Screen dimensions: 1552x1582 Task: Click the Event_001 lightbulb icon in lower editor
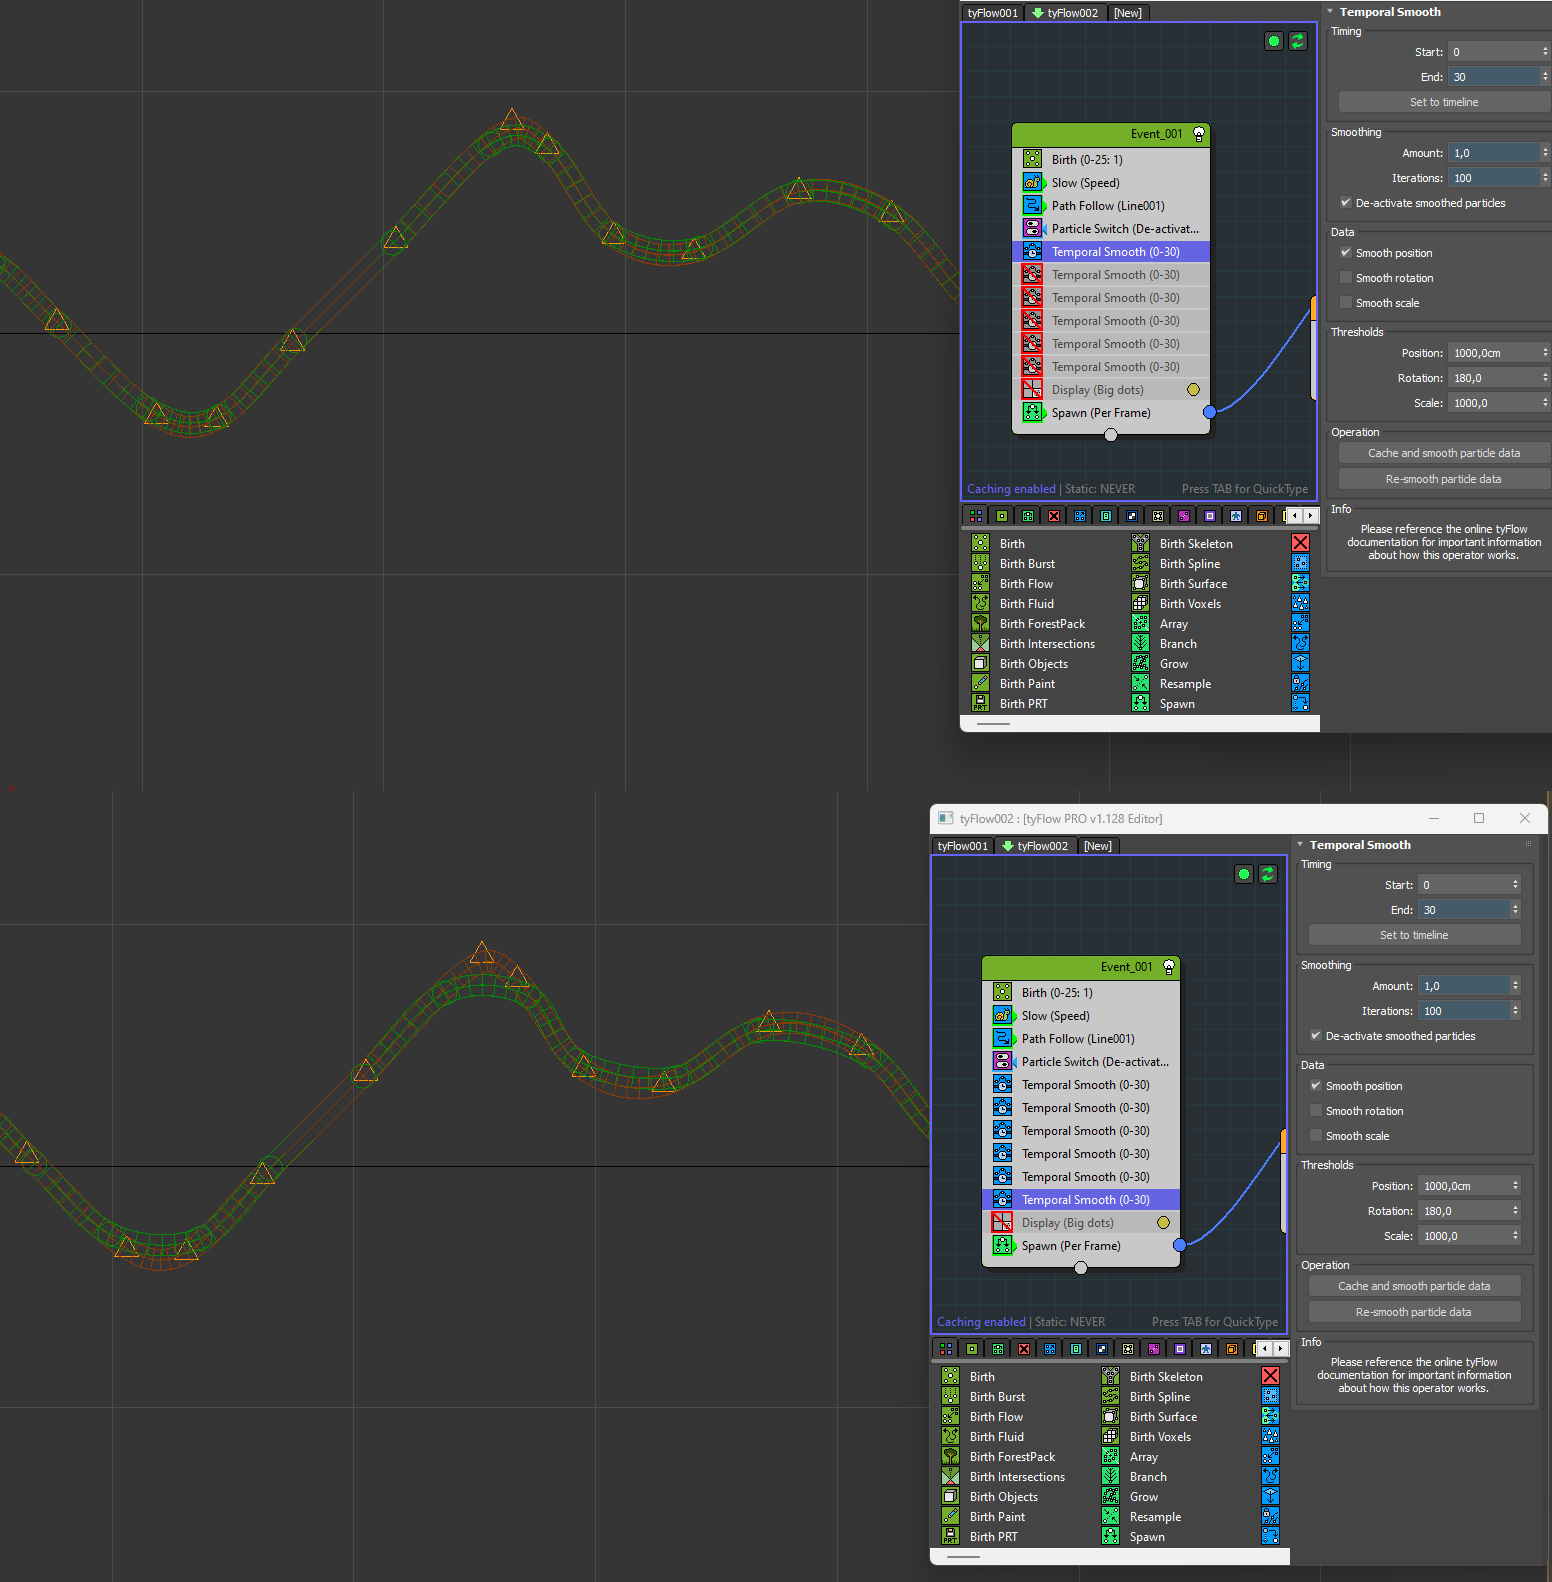pos(1168,967)
